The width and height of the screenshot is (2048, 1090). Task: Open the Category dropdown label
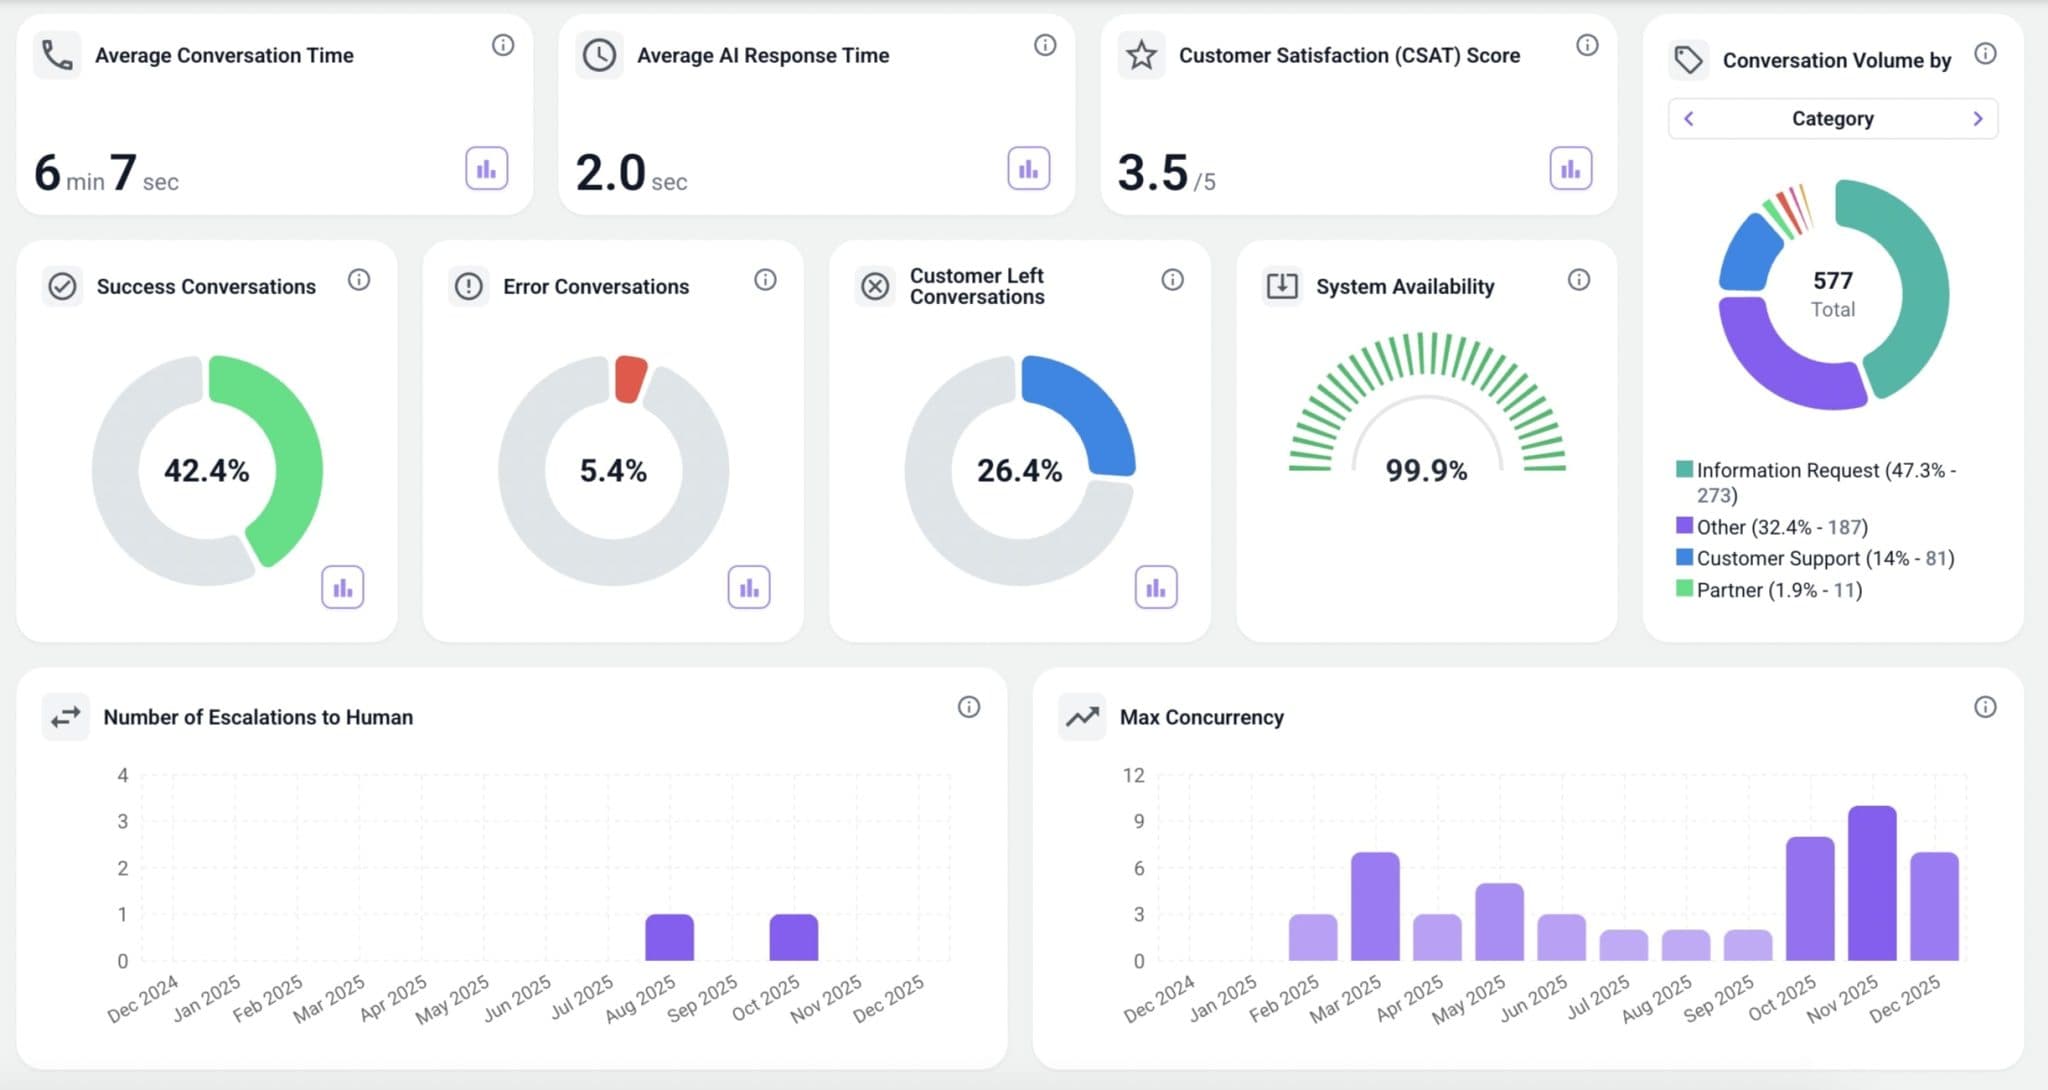(1833, 118)
